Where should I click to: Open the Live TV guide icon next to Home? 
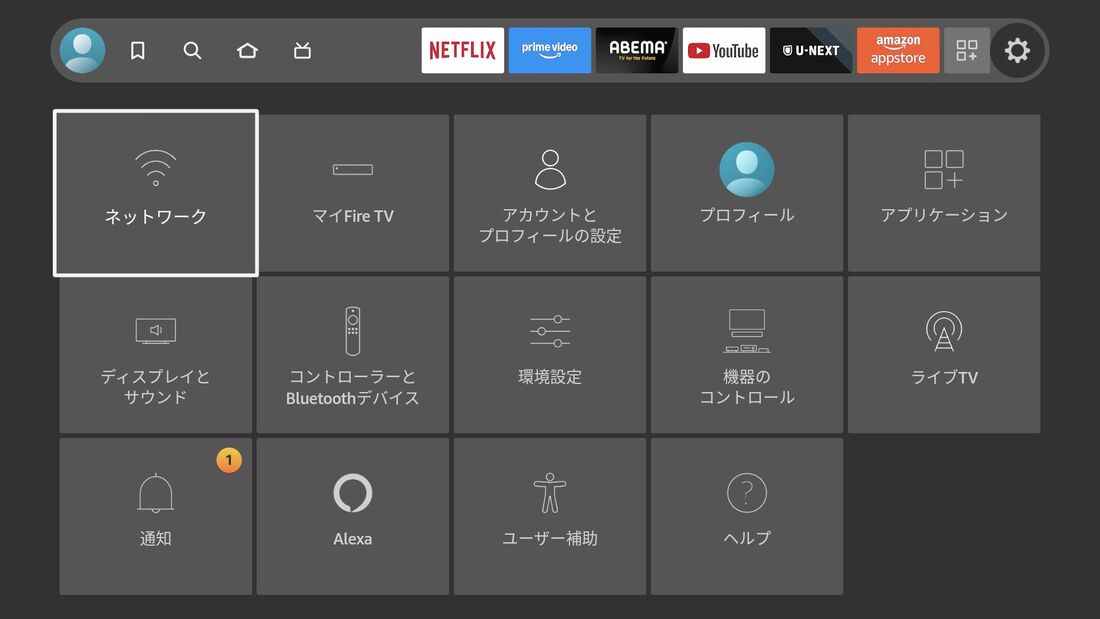point(301,49)
